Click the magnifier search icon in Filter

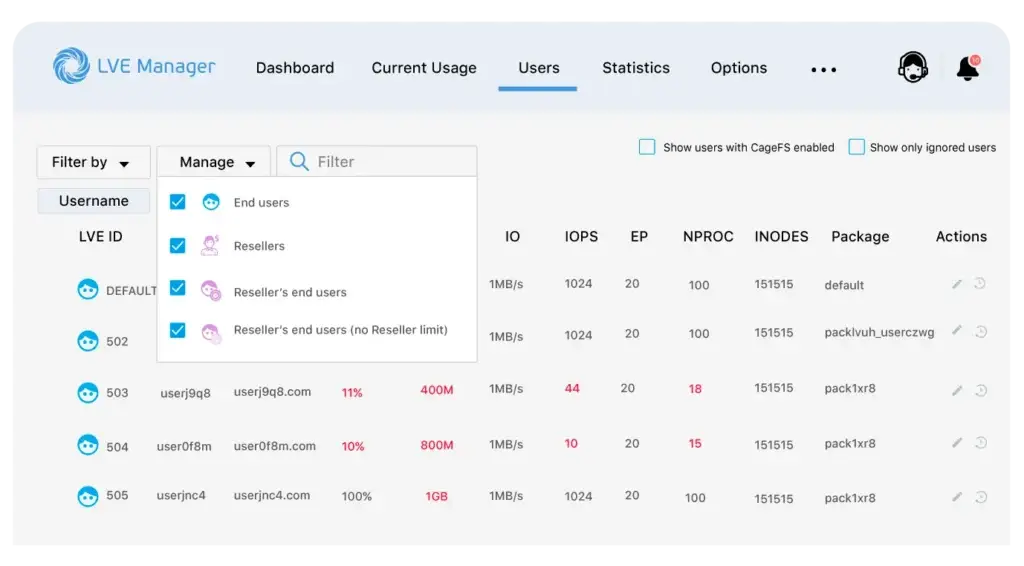click(298, 161)
